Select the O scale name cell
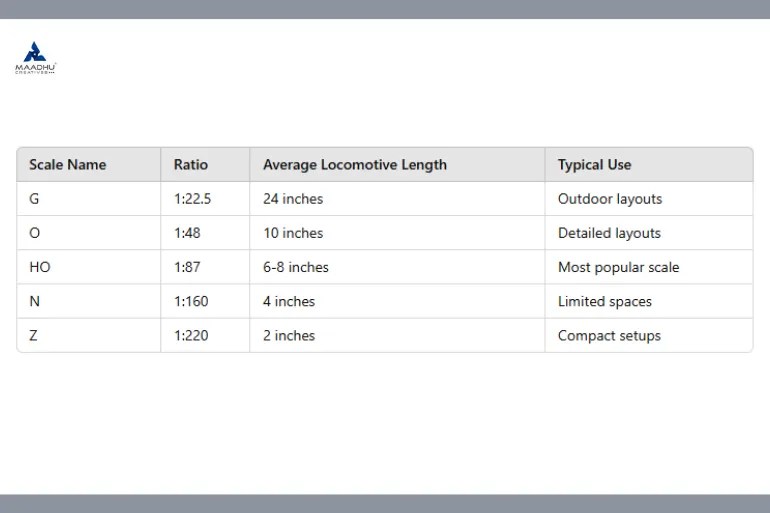The image size is (770, 513). 89,233
